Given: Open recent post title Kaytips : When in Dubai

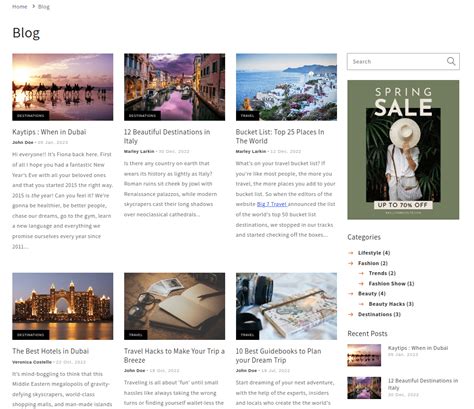Looking at the screenshot, I should coord(418,348).
